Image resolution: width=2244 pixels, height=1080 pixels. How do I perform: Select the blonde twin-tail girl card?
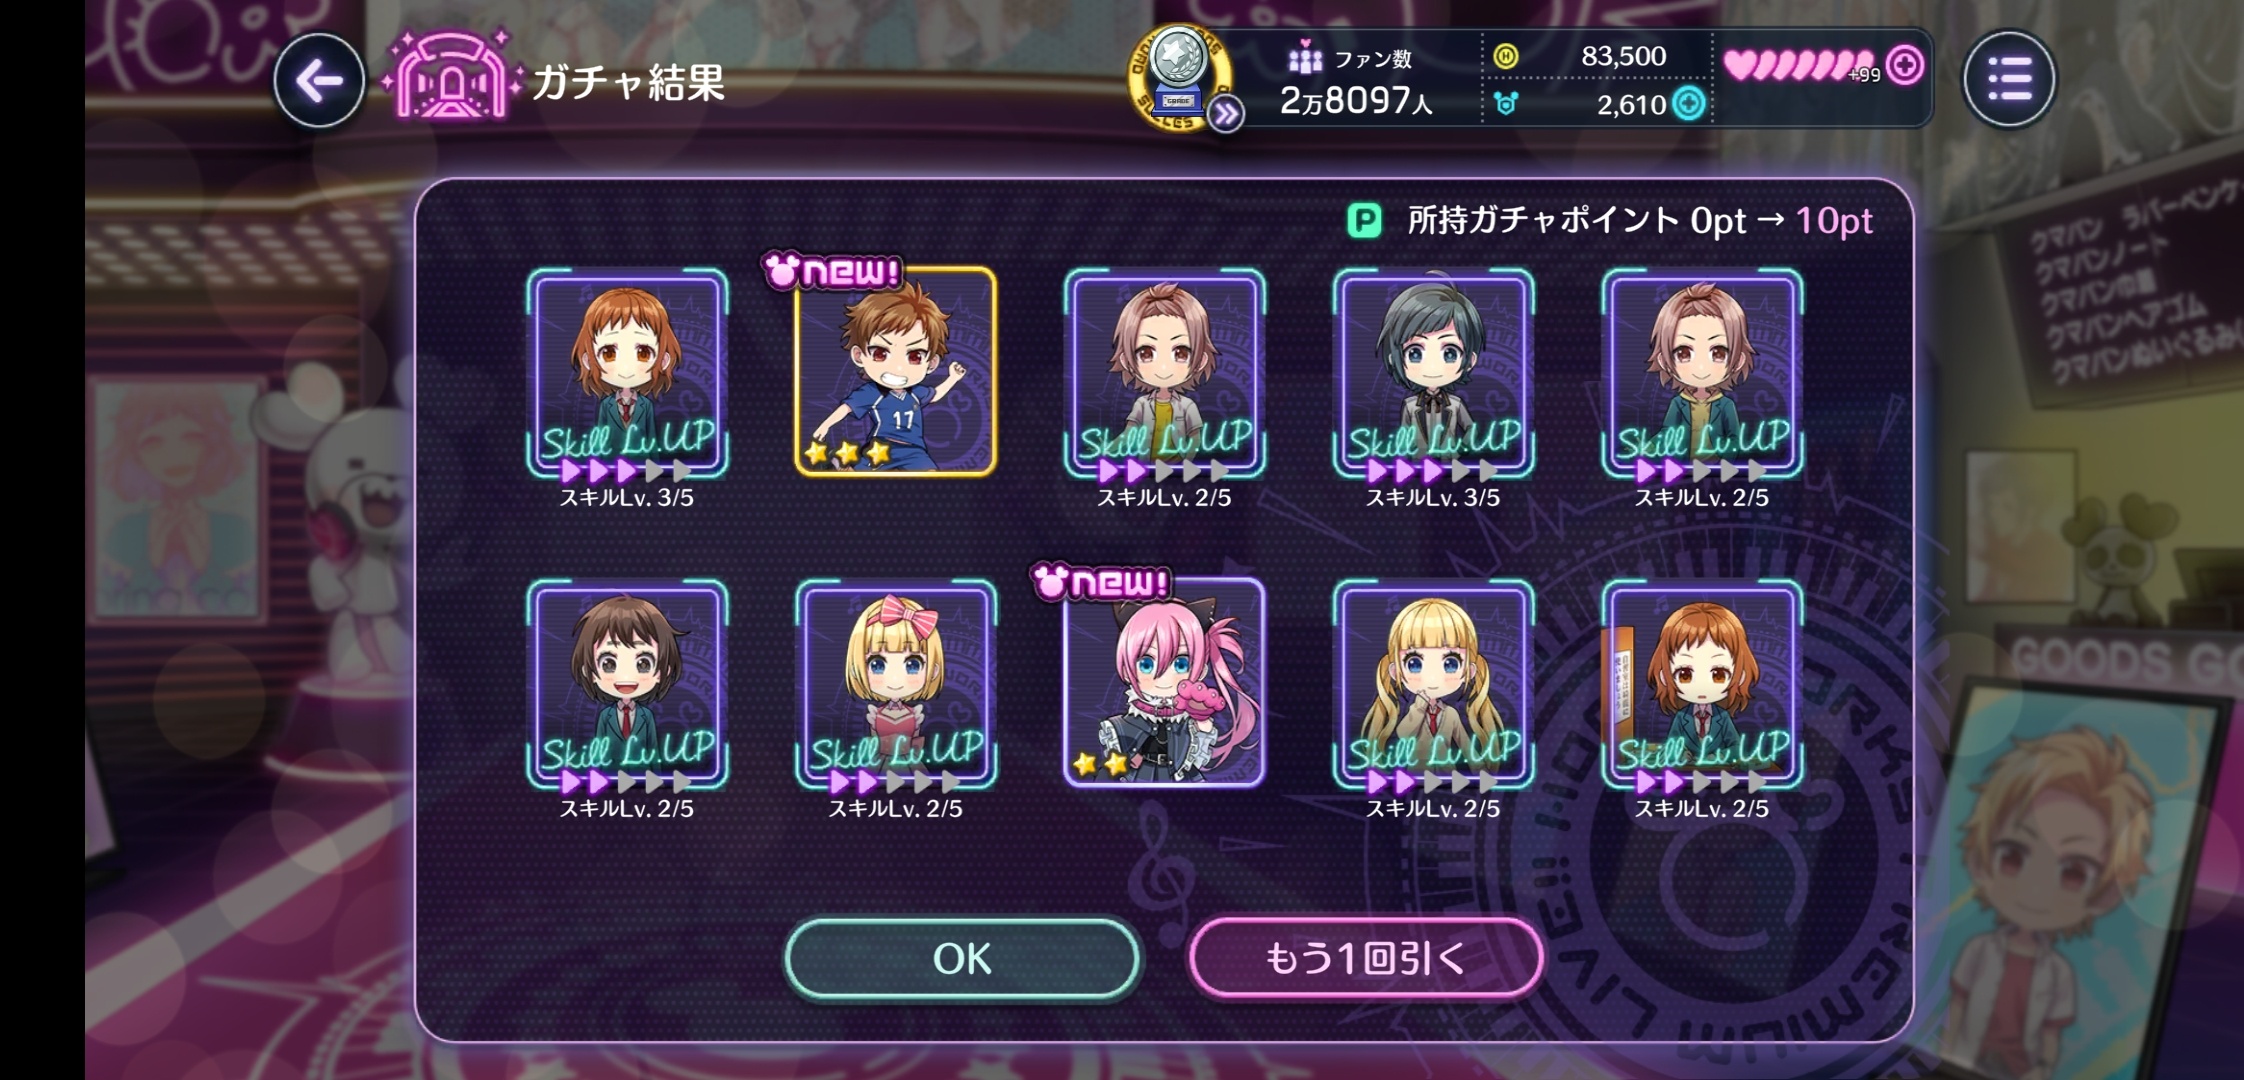click(x=1433, y=684)
